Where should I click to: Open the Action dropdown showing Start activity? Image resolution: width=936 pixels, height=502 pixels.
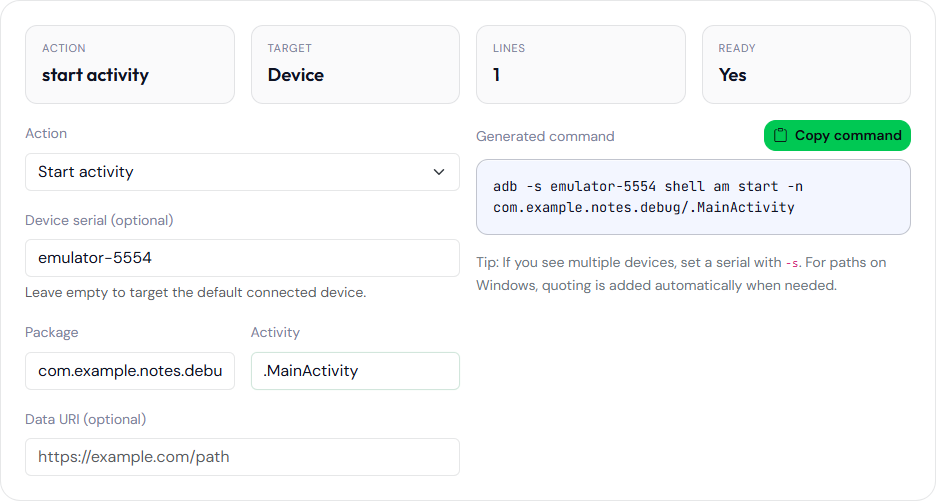coord(242,172)
